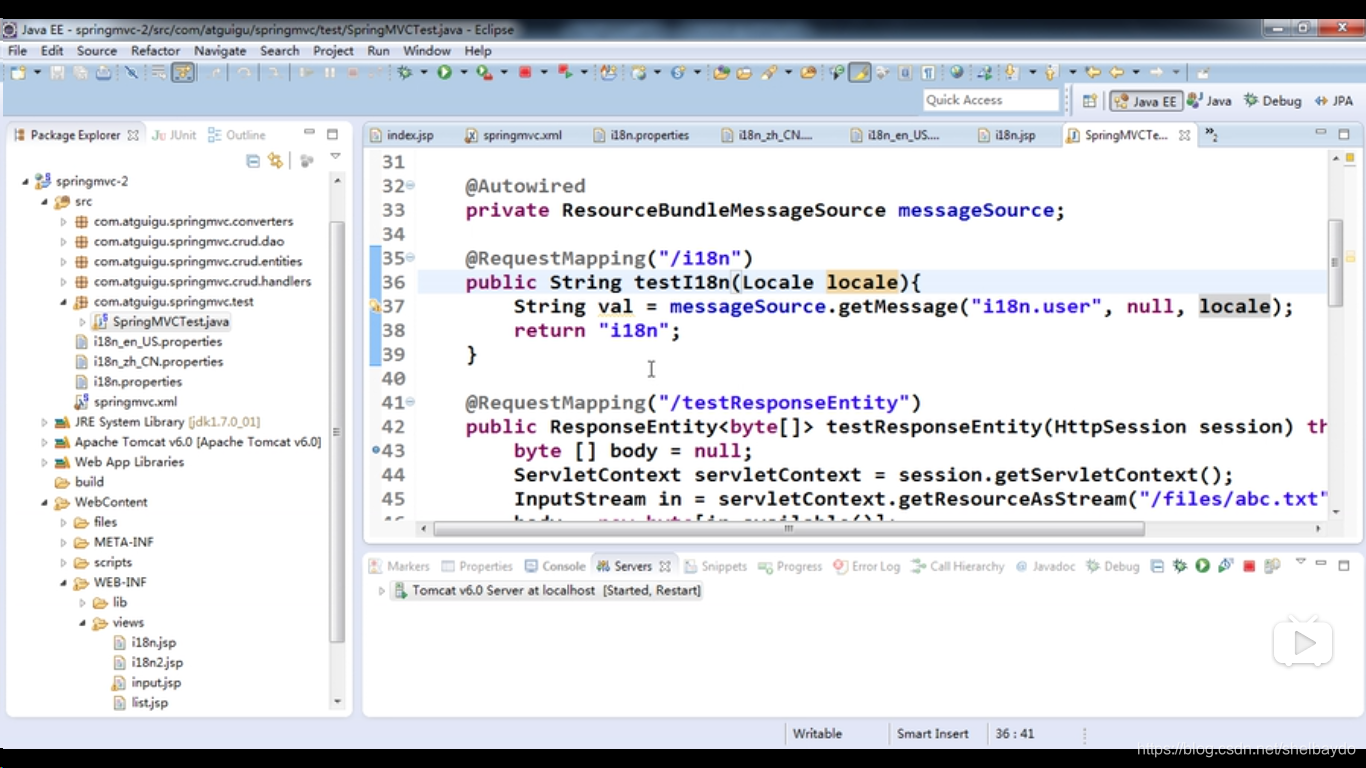Toggle Link with Editor in Package Explorer
The image size is (1366, 768).
point(275,160)
